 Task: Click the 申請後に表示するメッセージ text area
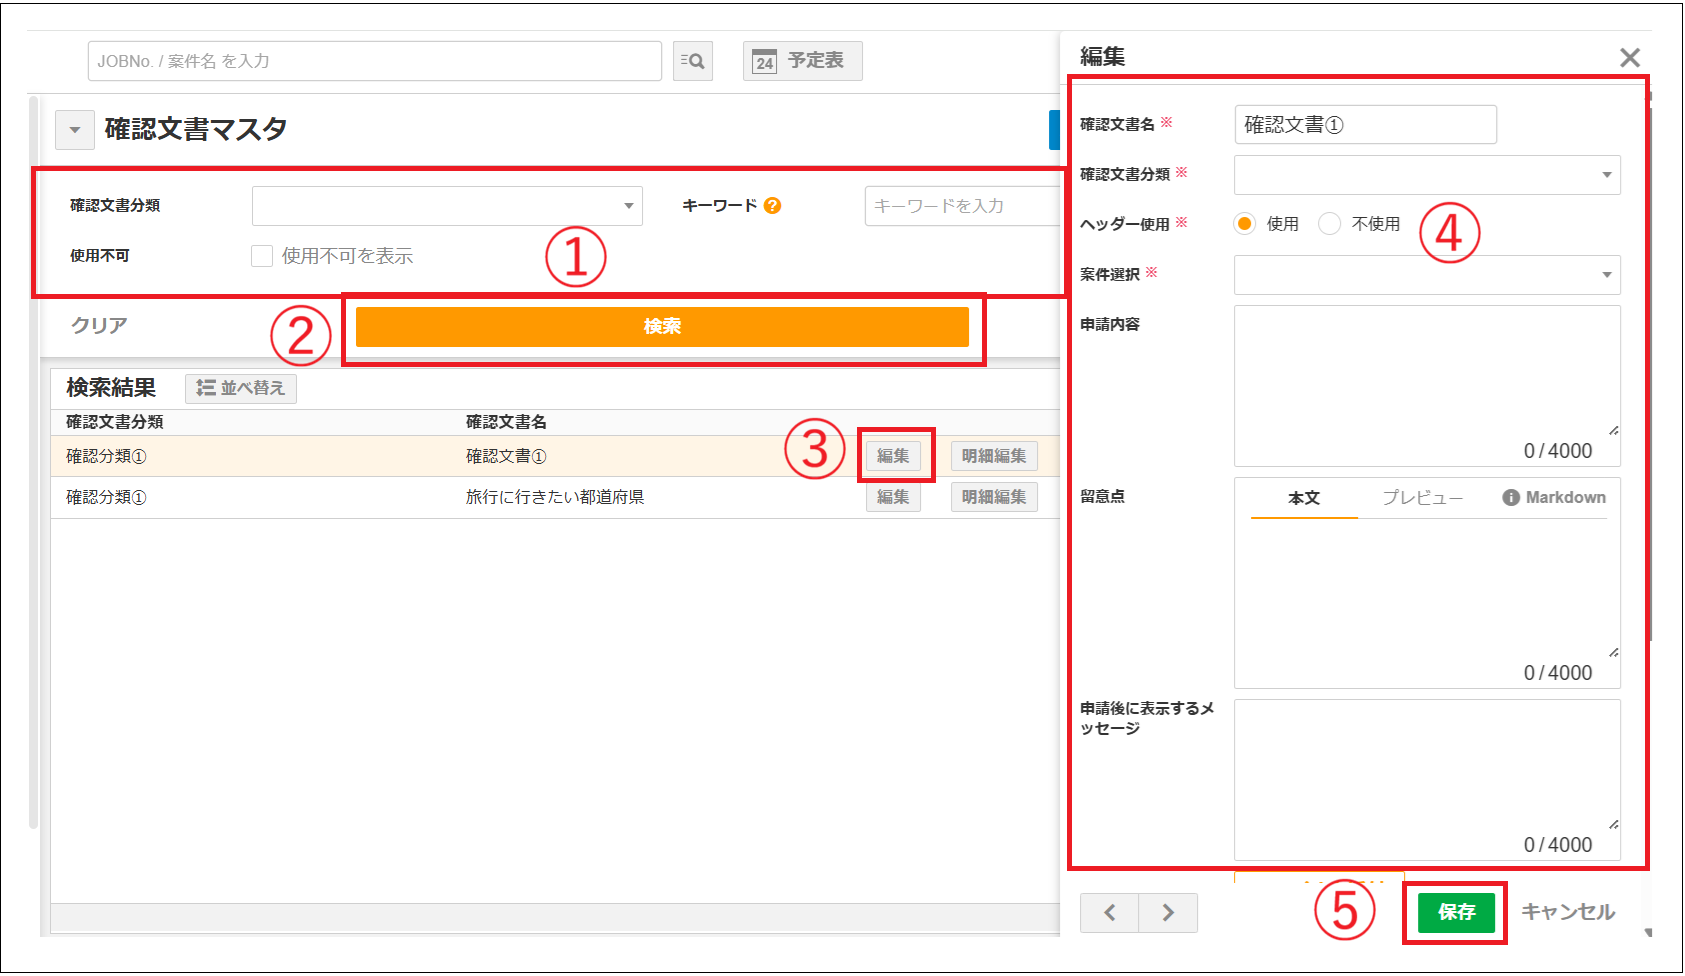(1427, 780)
